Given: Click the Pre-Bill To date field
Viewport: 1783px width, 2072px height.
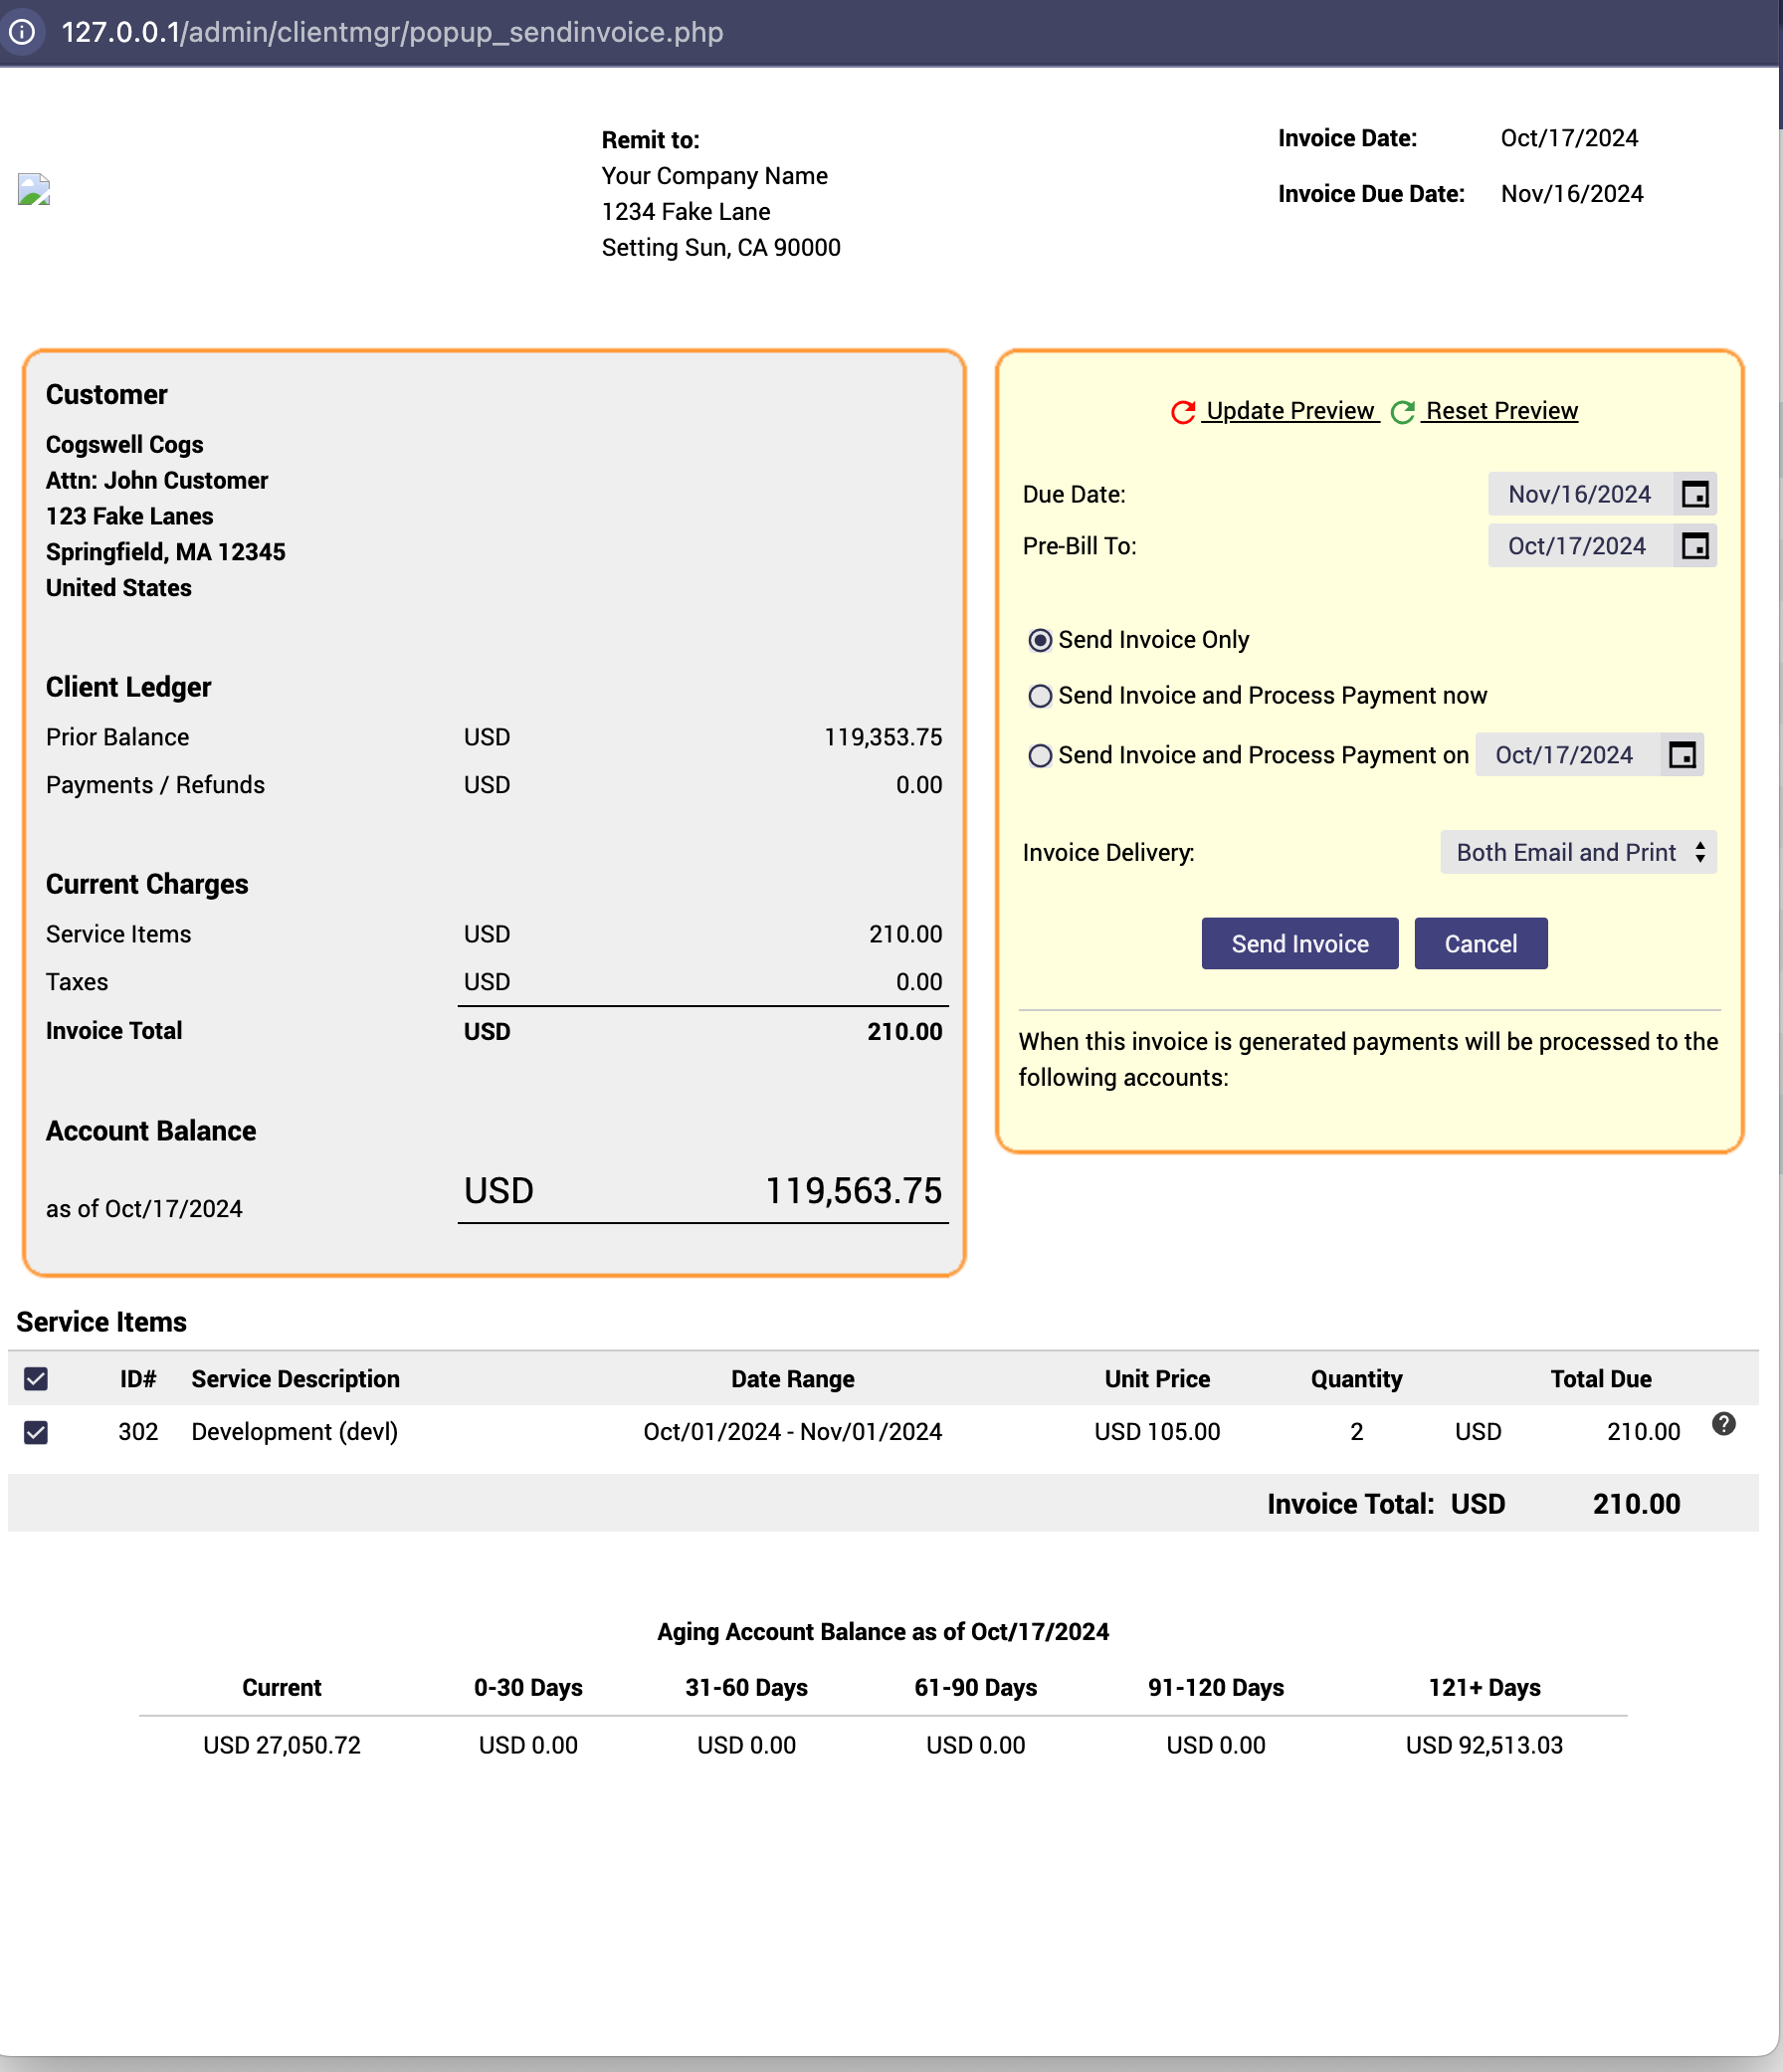Looking at the screenshot, I should point(1576,546).
